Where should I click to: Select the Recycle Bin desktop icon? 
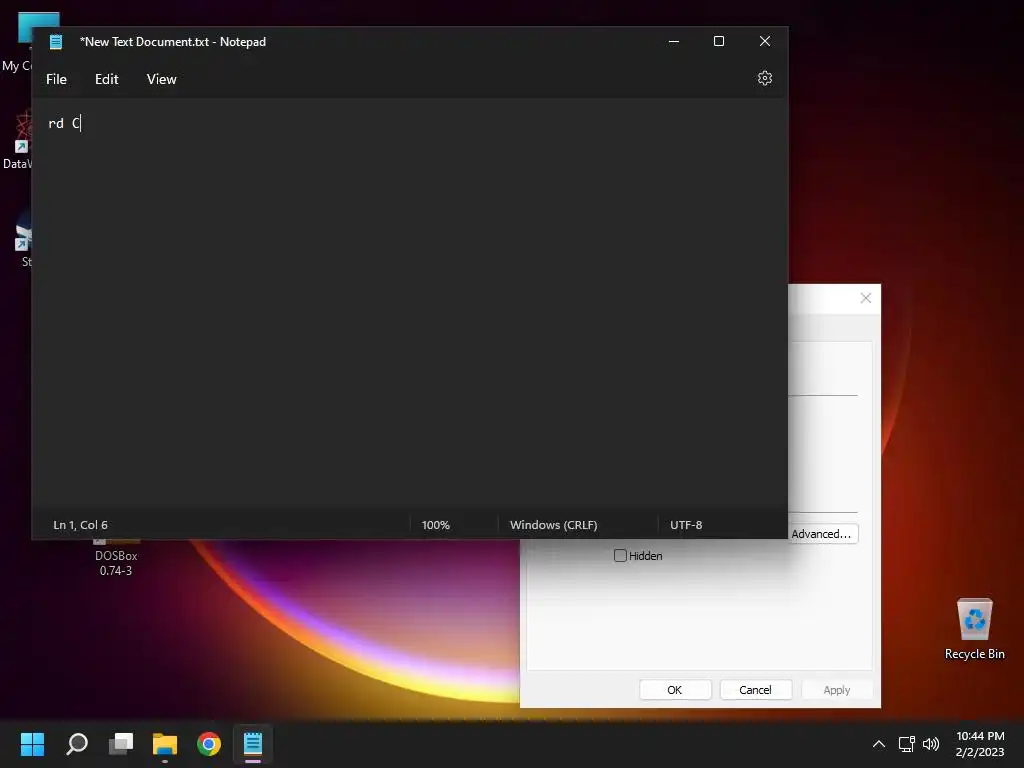coord(974,628)
